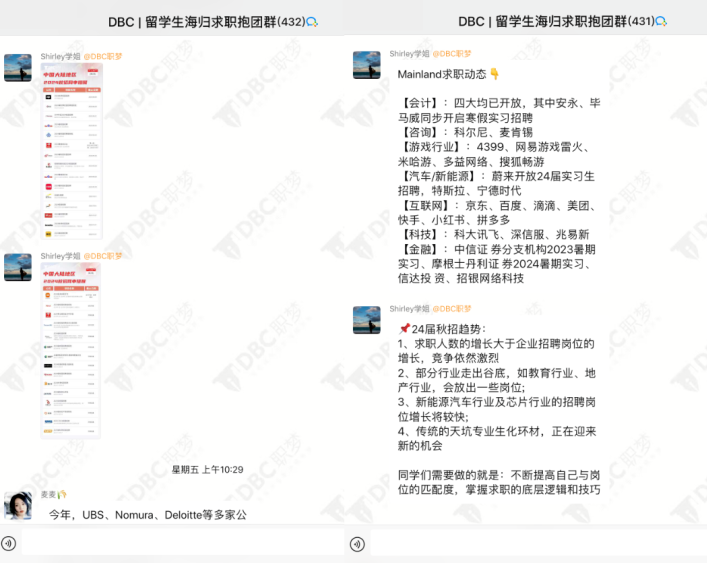Tap the voice input icon in right chat
Viewport: 707px width, 563px height.
(x=358, y=544)
